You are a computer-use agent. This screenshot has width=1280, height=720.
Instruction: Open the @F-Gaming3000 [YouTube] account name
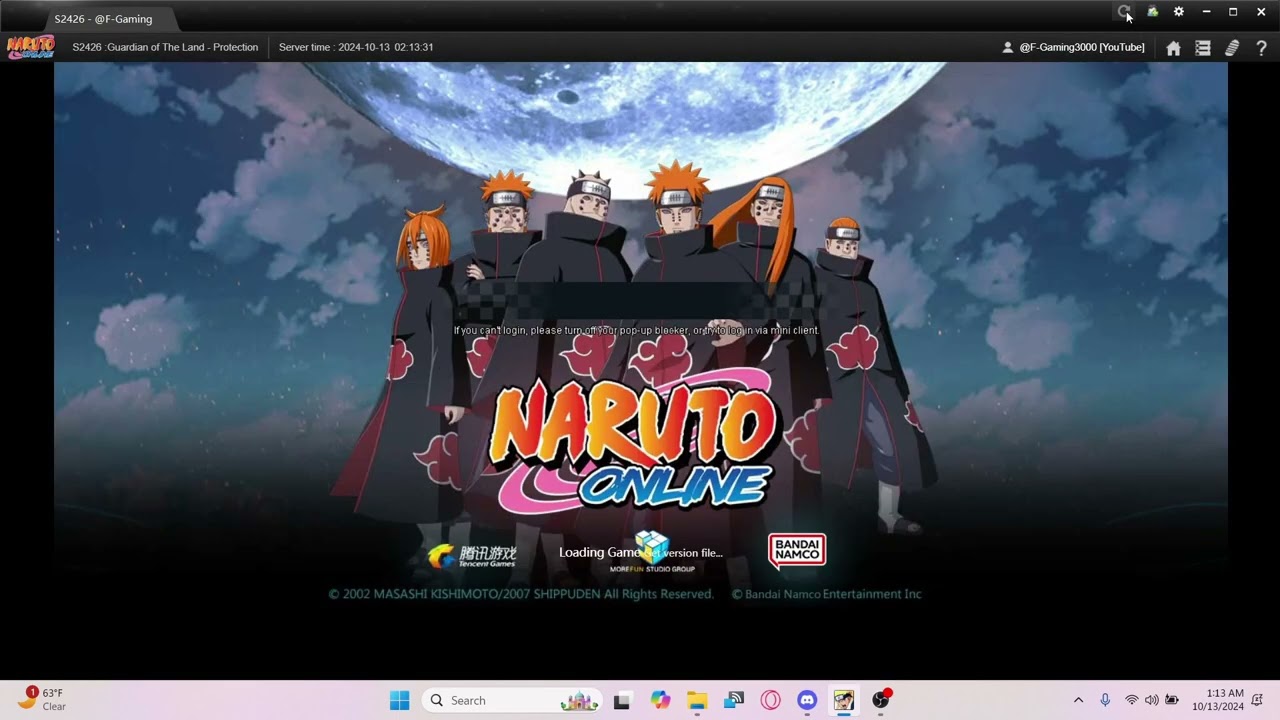[1081, 47]
